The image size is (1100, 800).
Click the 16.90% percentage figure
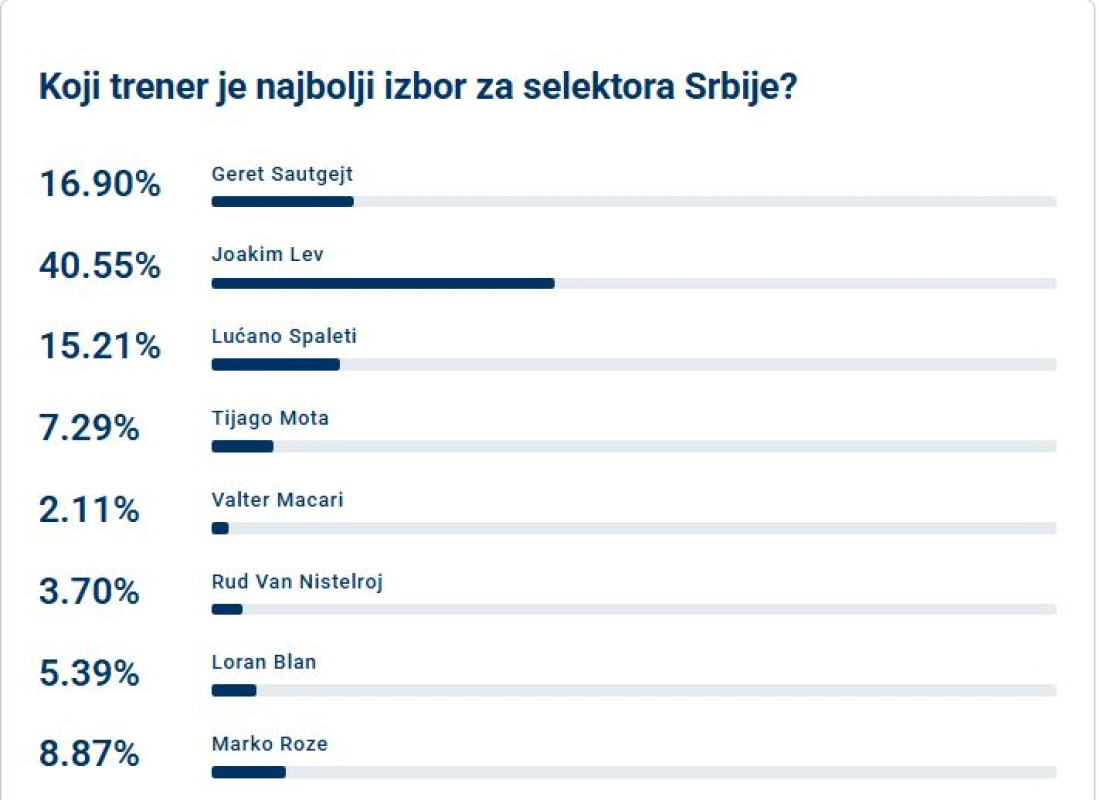tap(100, 184)
